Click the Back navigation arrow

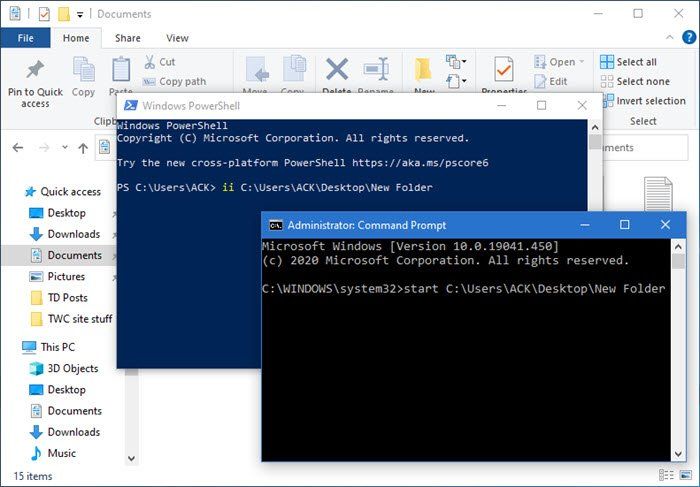point(18,148)
